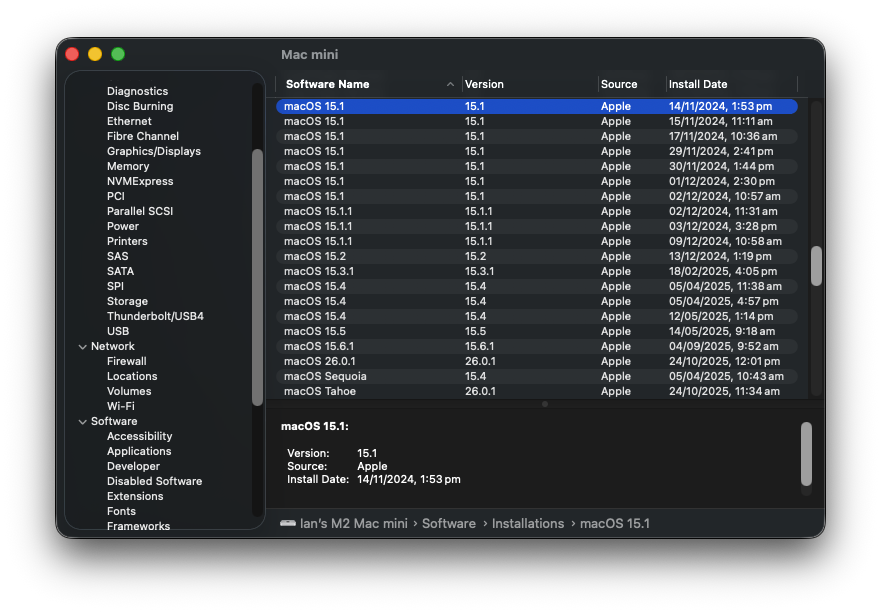Click the Mac mini icon in path bar
This screenshot has height=612, width=881.
pyautogui.click(x=288, y=523)
